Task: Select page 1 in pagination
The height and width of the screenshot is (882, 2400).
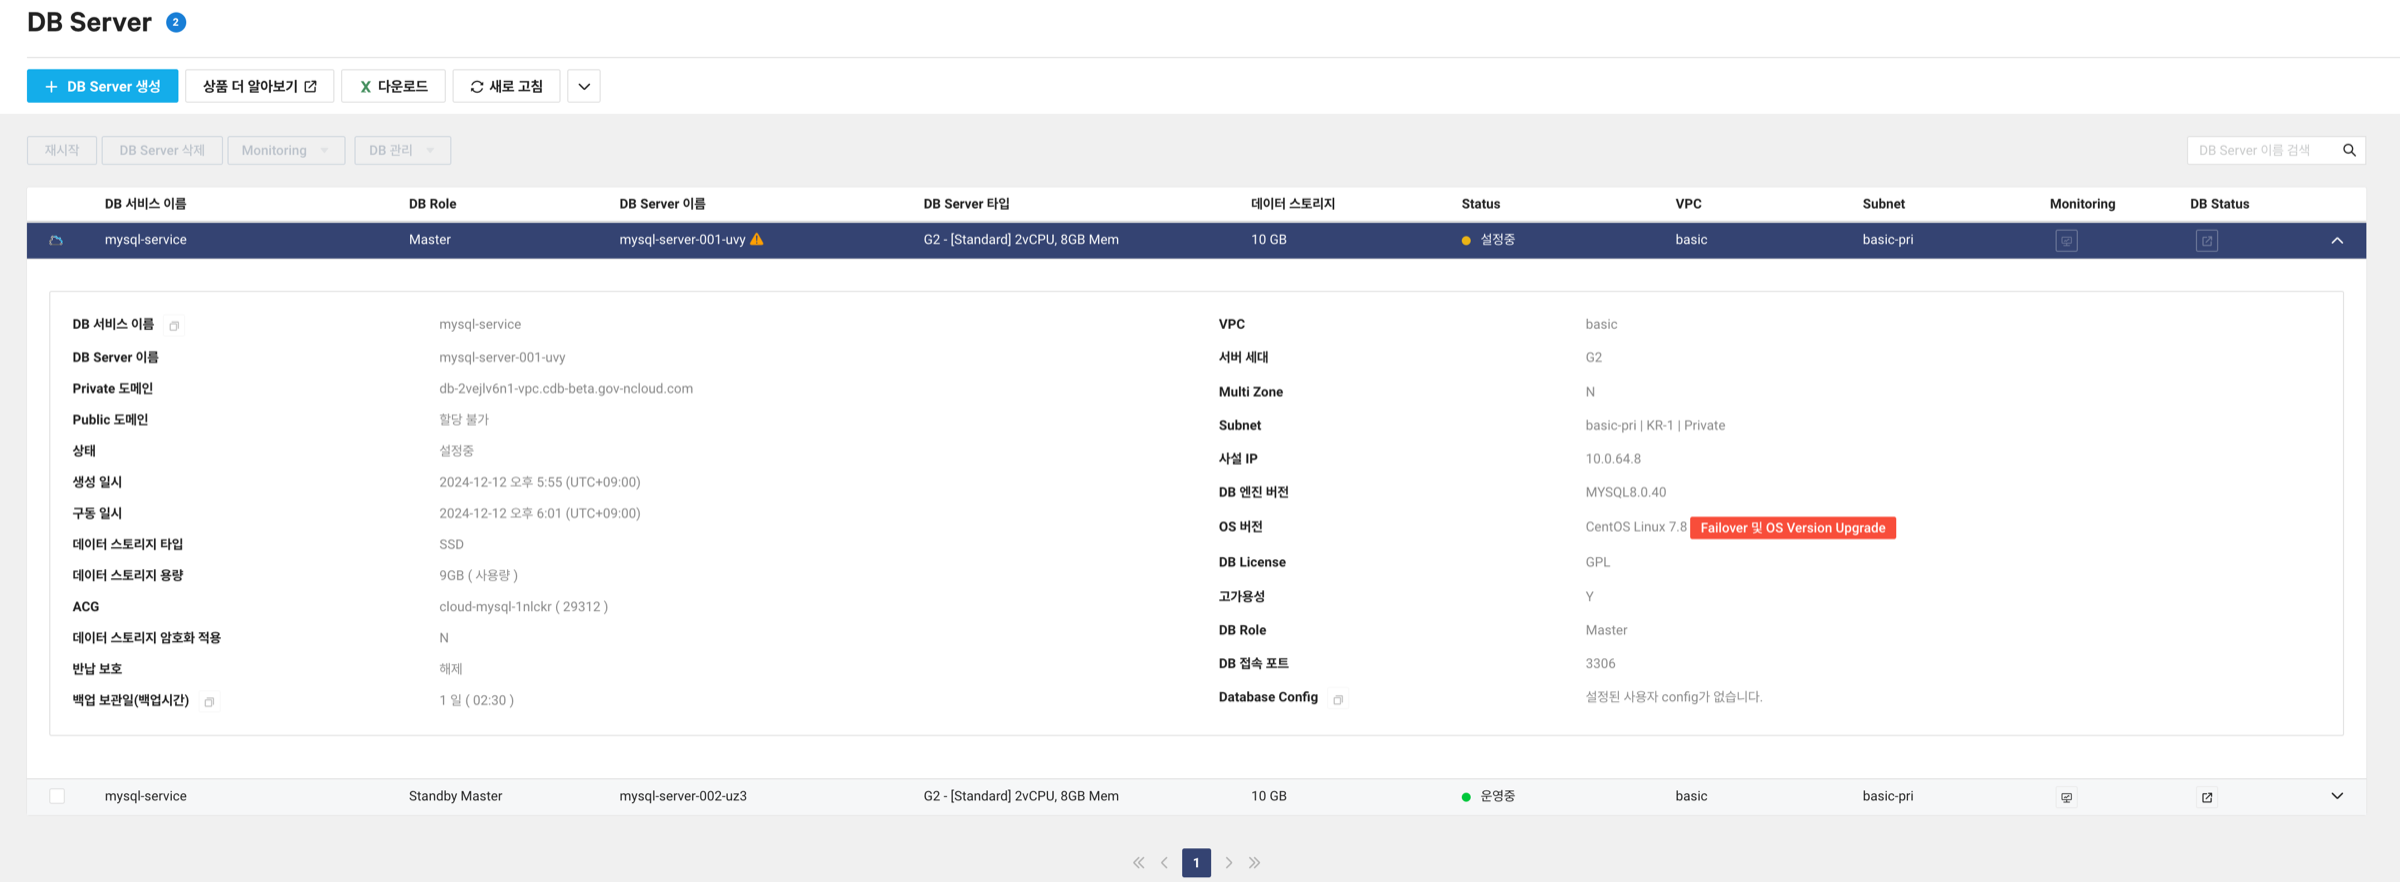Action: point(1196,862)
